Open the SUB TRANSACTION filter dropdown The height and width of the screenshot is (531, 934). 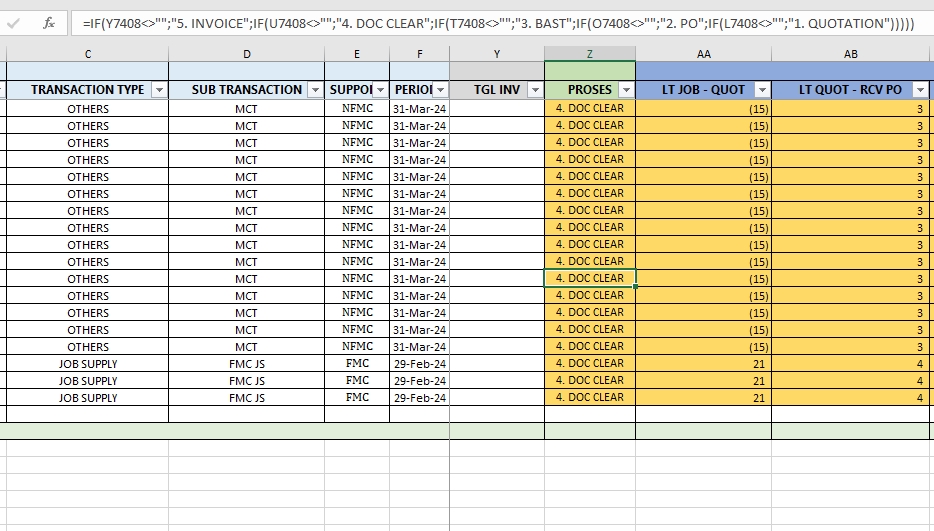(315, 90)
